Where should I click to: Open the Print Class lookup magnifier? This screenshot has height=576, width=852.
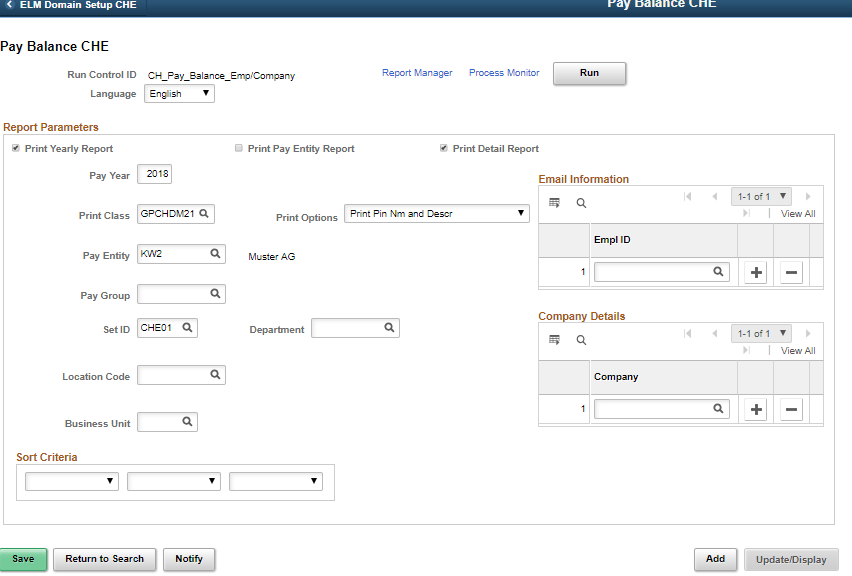(x=202, y=213)
